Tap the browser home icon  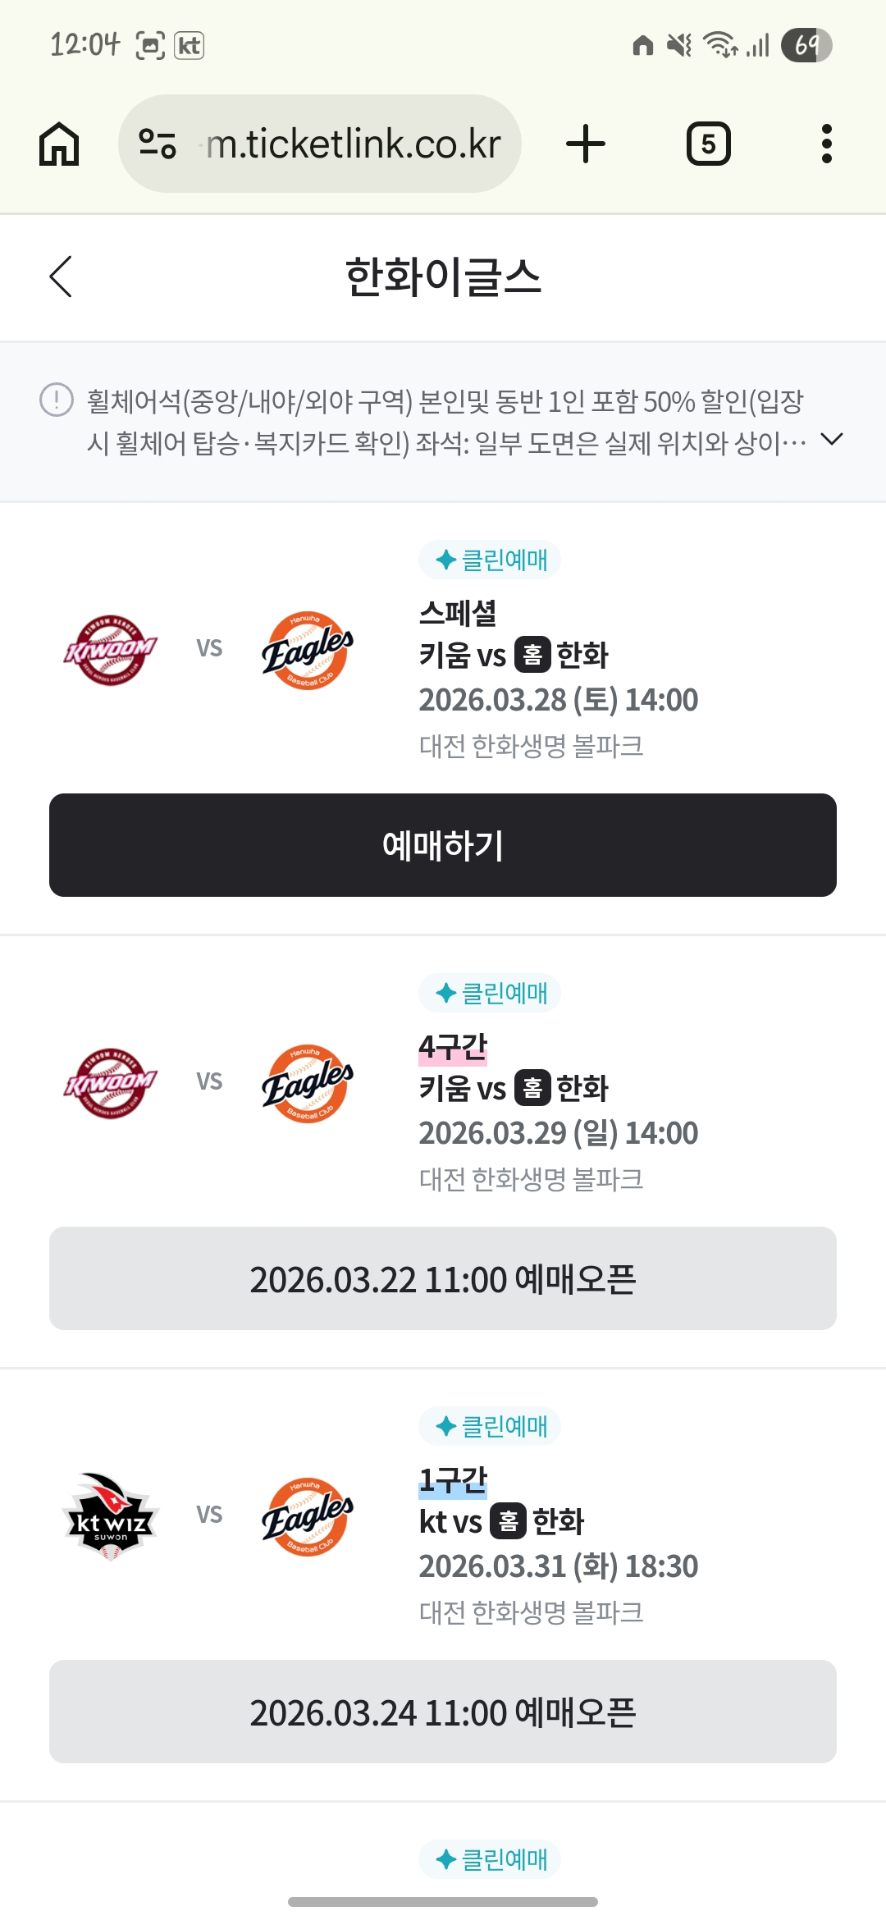pos(59,144)
